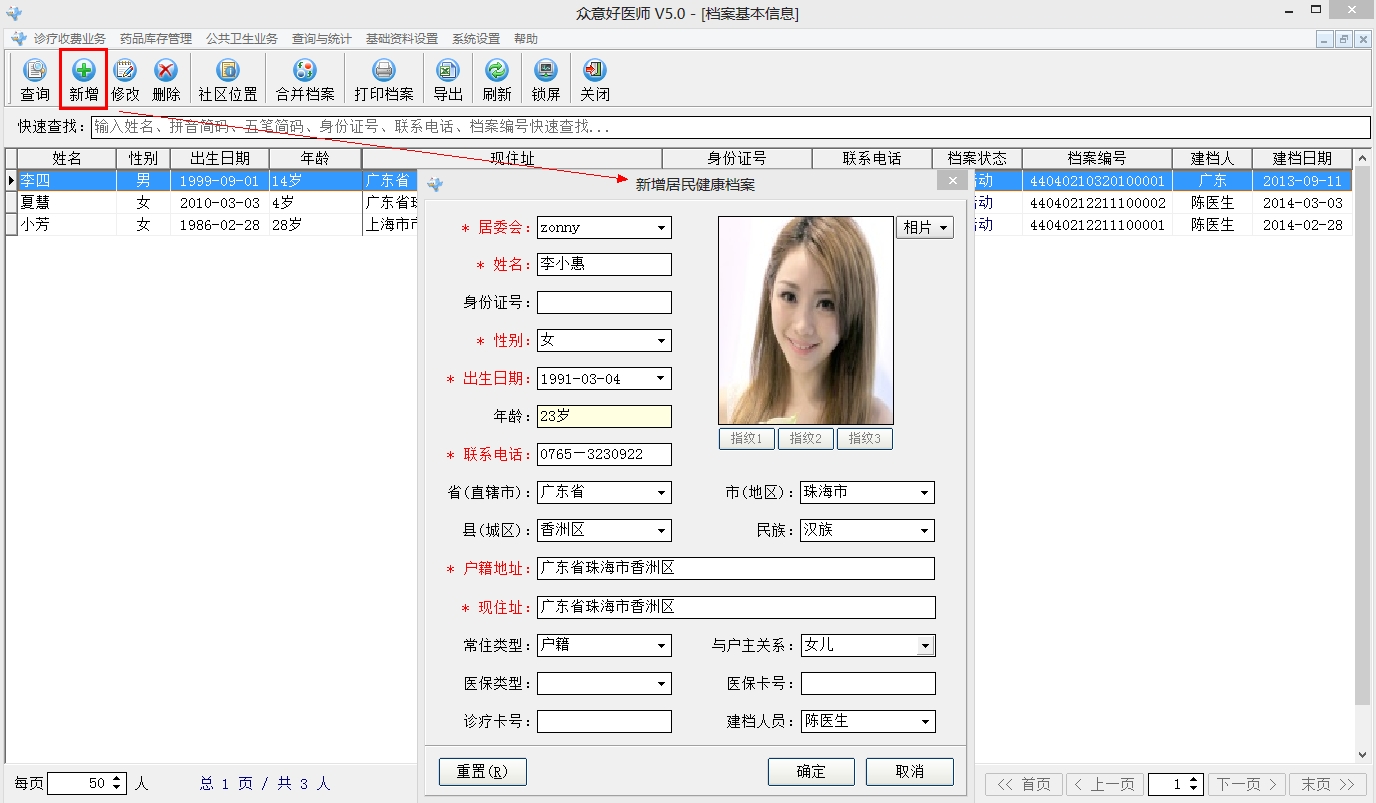The height and width of the screenshot is (803, 1376).
Task: Open the 基础资料设置 menu
Action: click(x=402, y=39)
